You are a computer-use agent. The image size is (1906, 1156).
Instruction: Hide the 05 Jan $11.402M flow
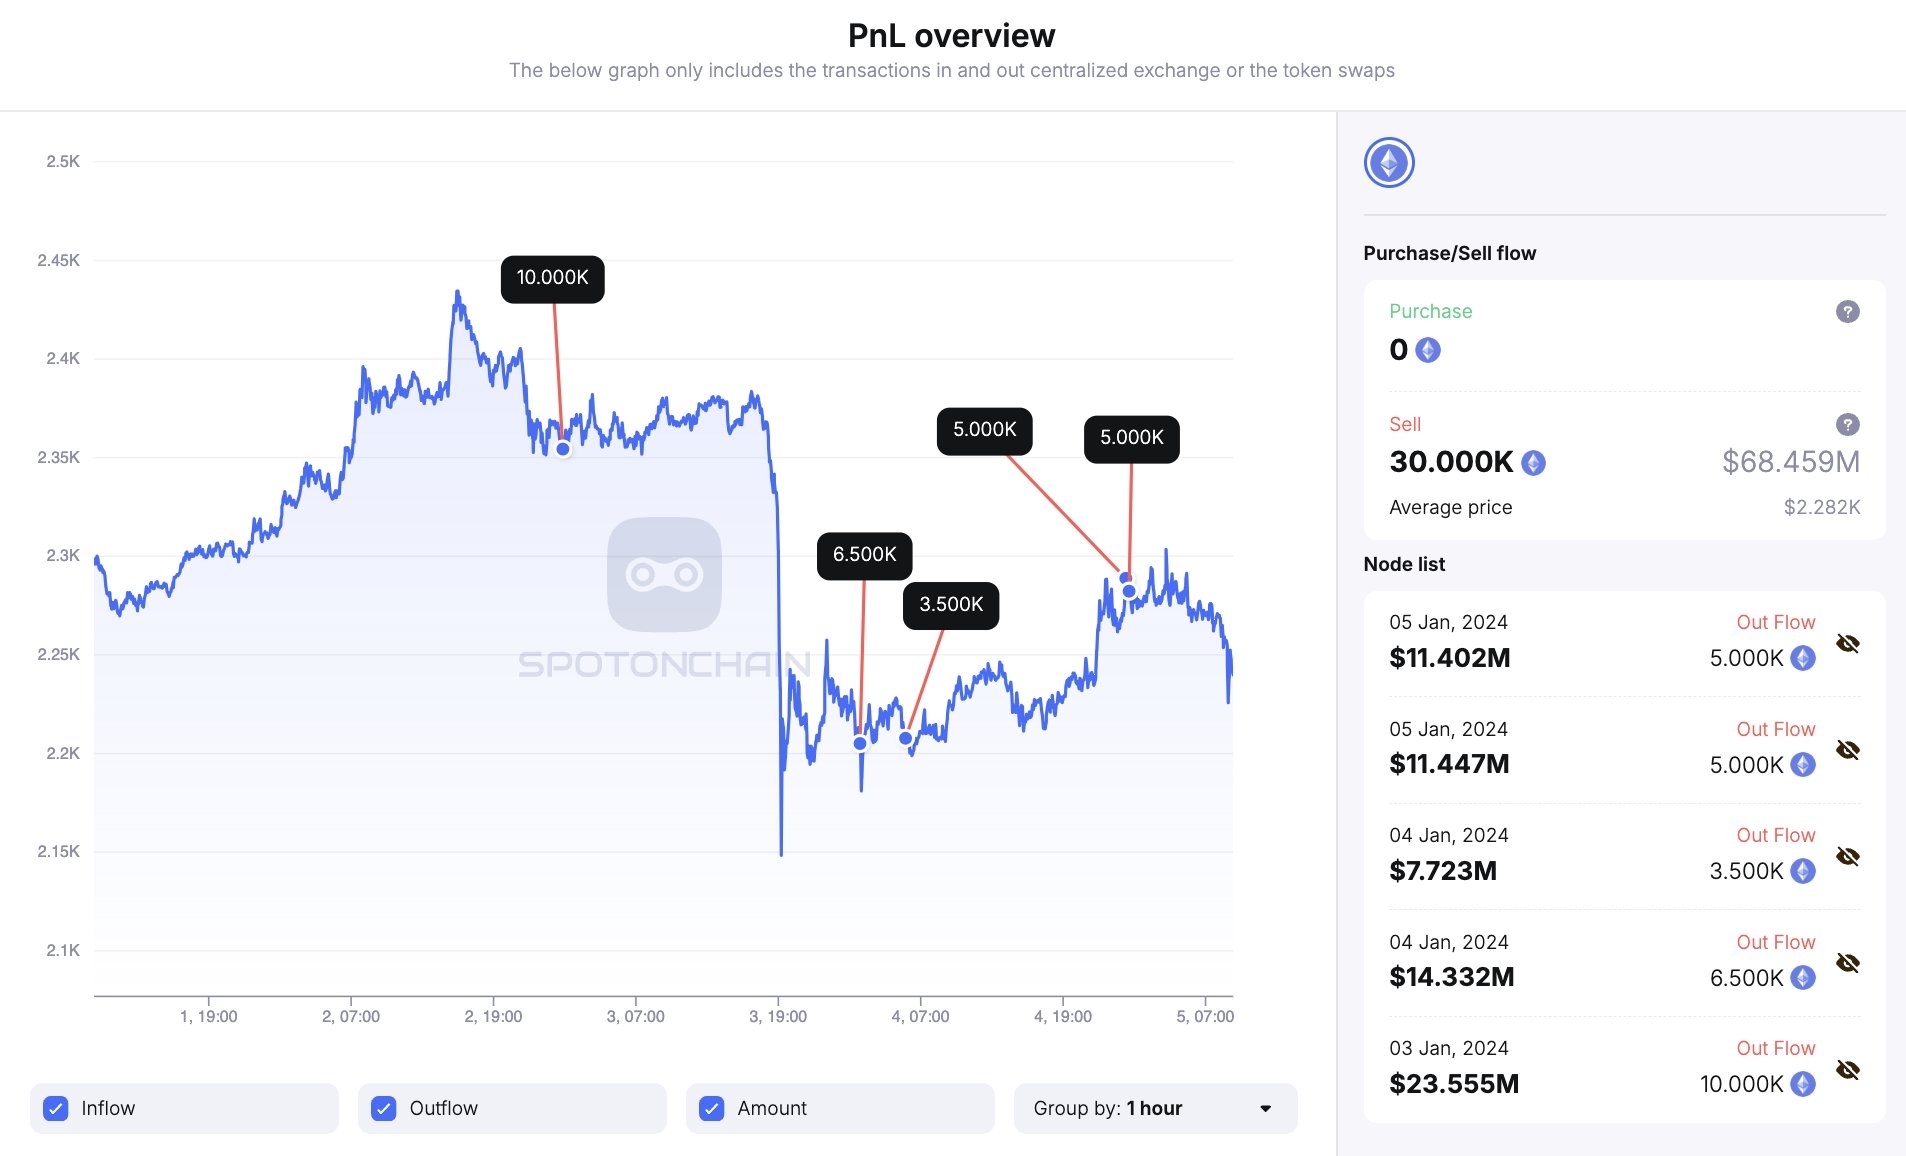[x=1849, y=644]
